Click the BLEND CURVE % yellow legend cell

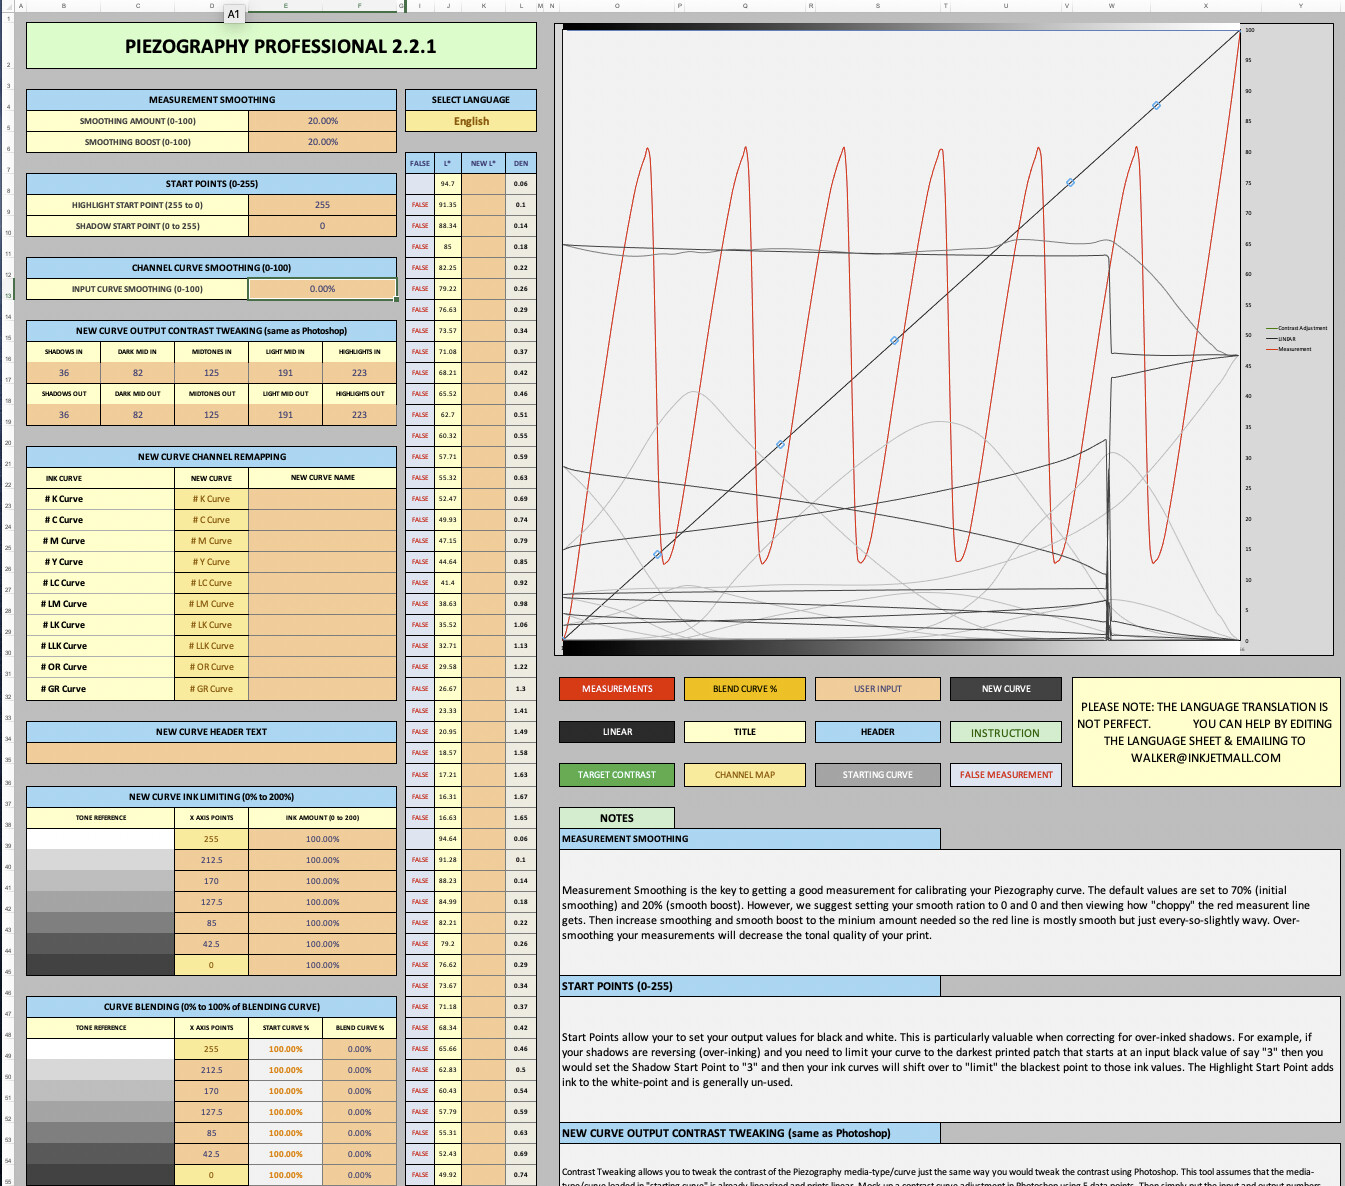(745, 689)
